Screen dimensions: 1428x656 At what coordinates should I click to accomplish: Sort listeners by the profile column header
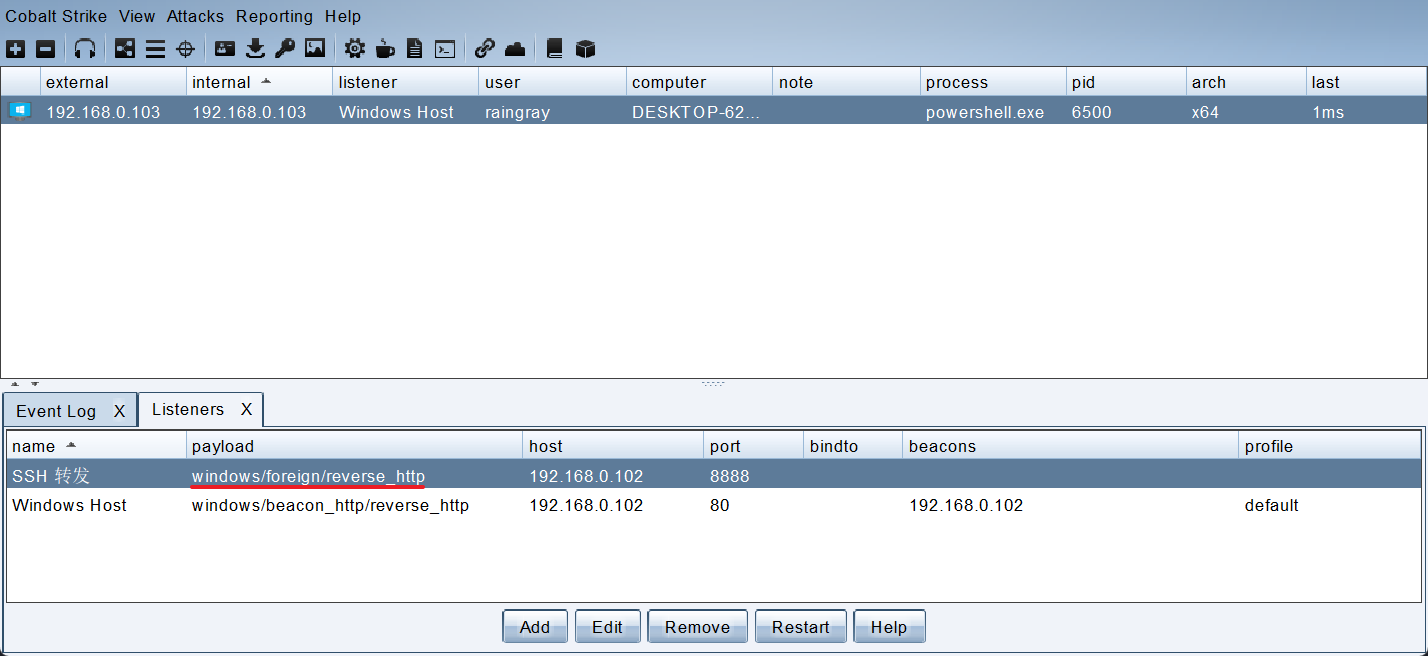1329,446
